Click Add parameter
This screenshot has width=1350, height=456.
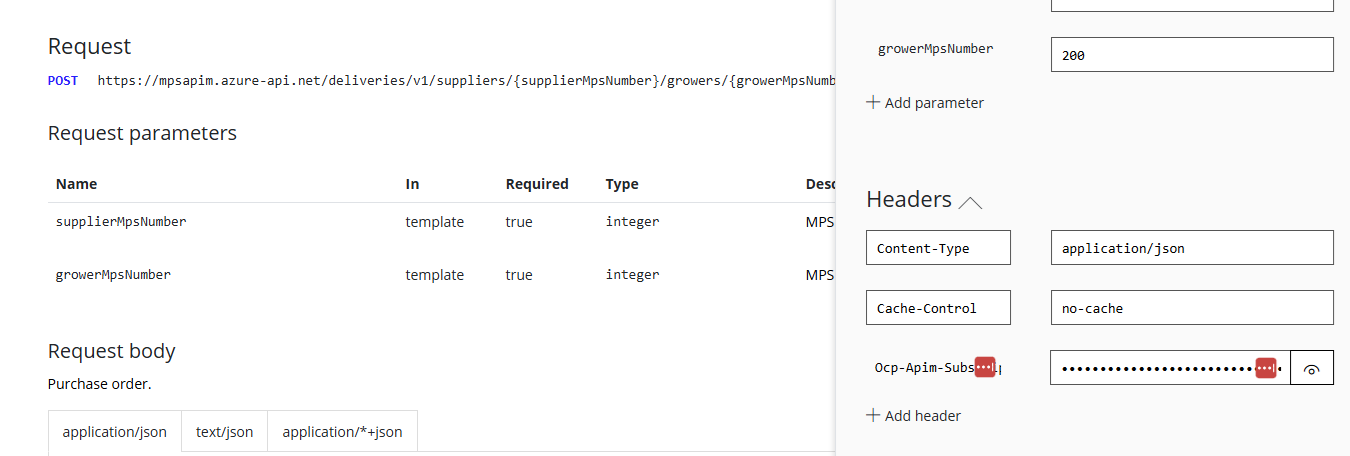click(x=925, y=103)
